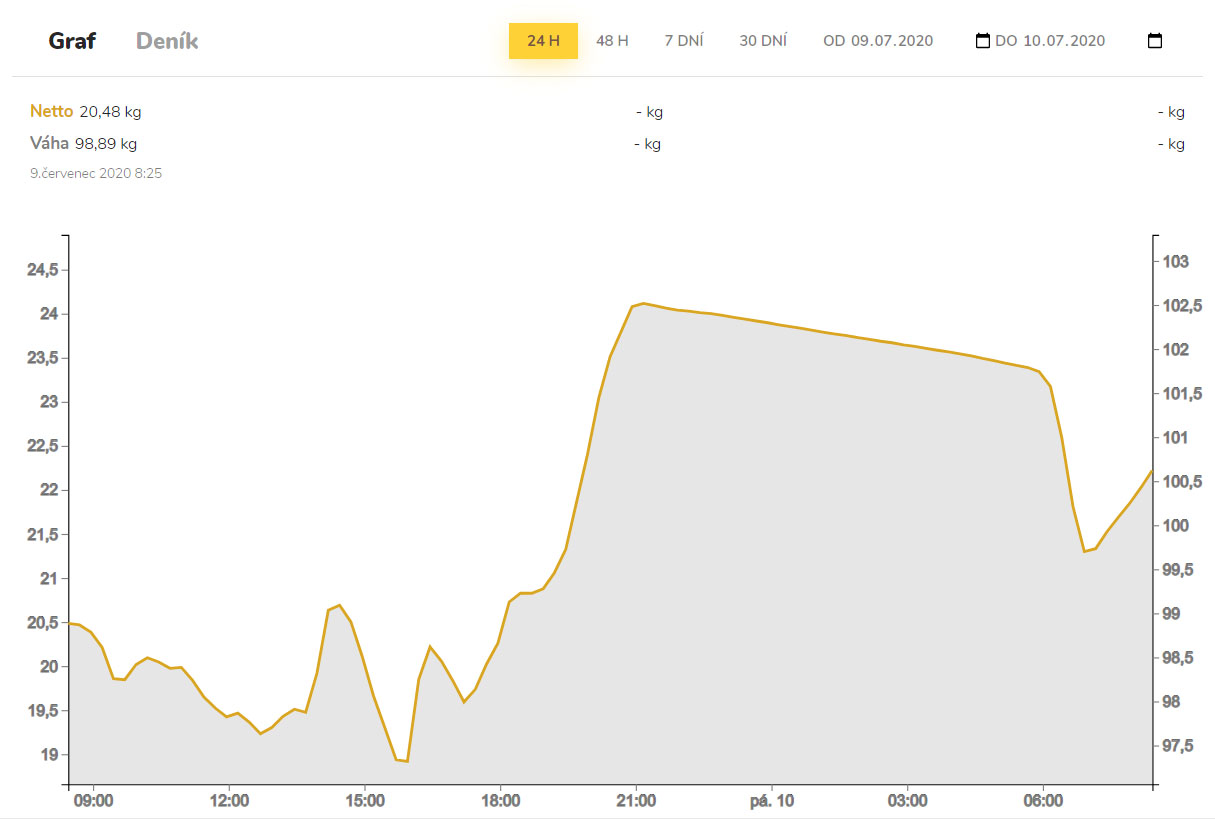The height and width of the screenshot is (819, 1215).
Task: Click the 99,5 right axis label
Action: tap(1178, 570)
